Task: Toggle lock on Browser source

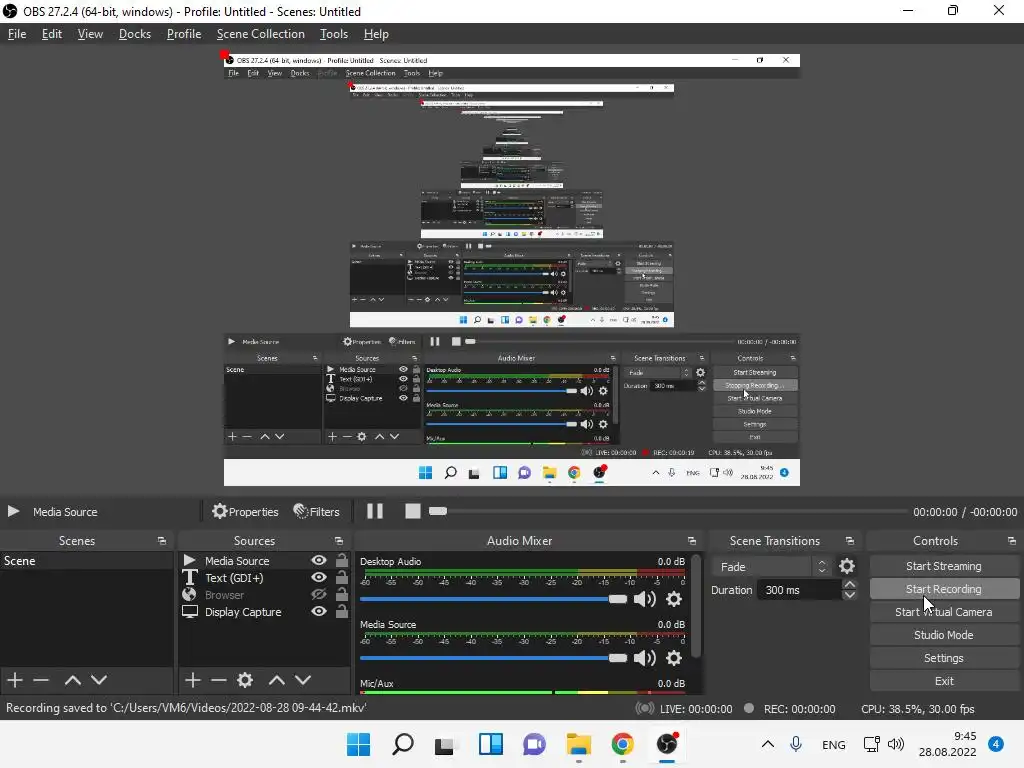Action: click(342, 594)
